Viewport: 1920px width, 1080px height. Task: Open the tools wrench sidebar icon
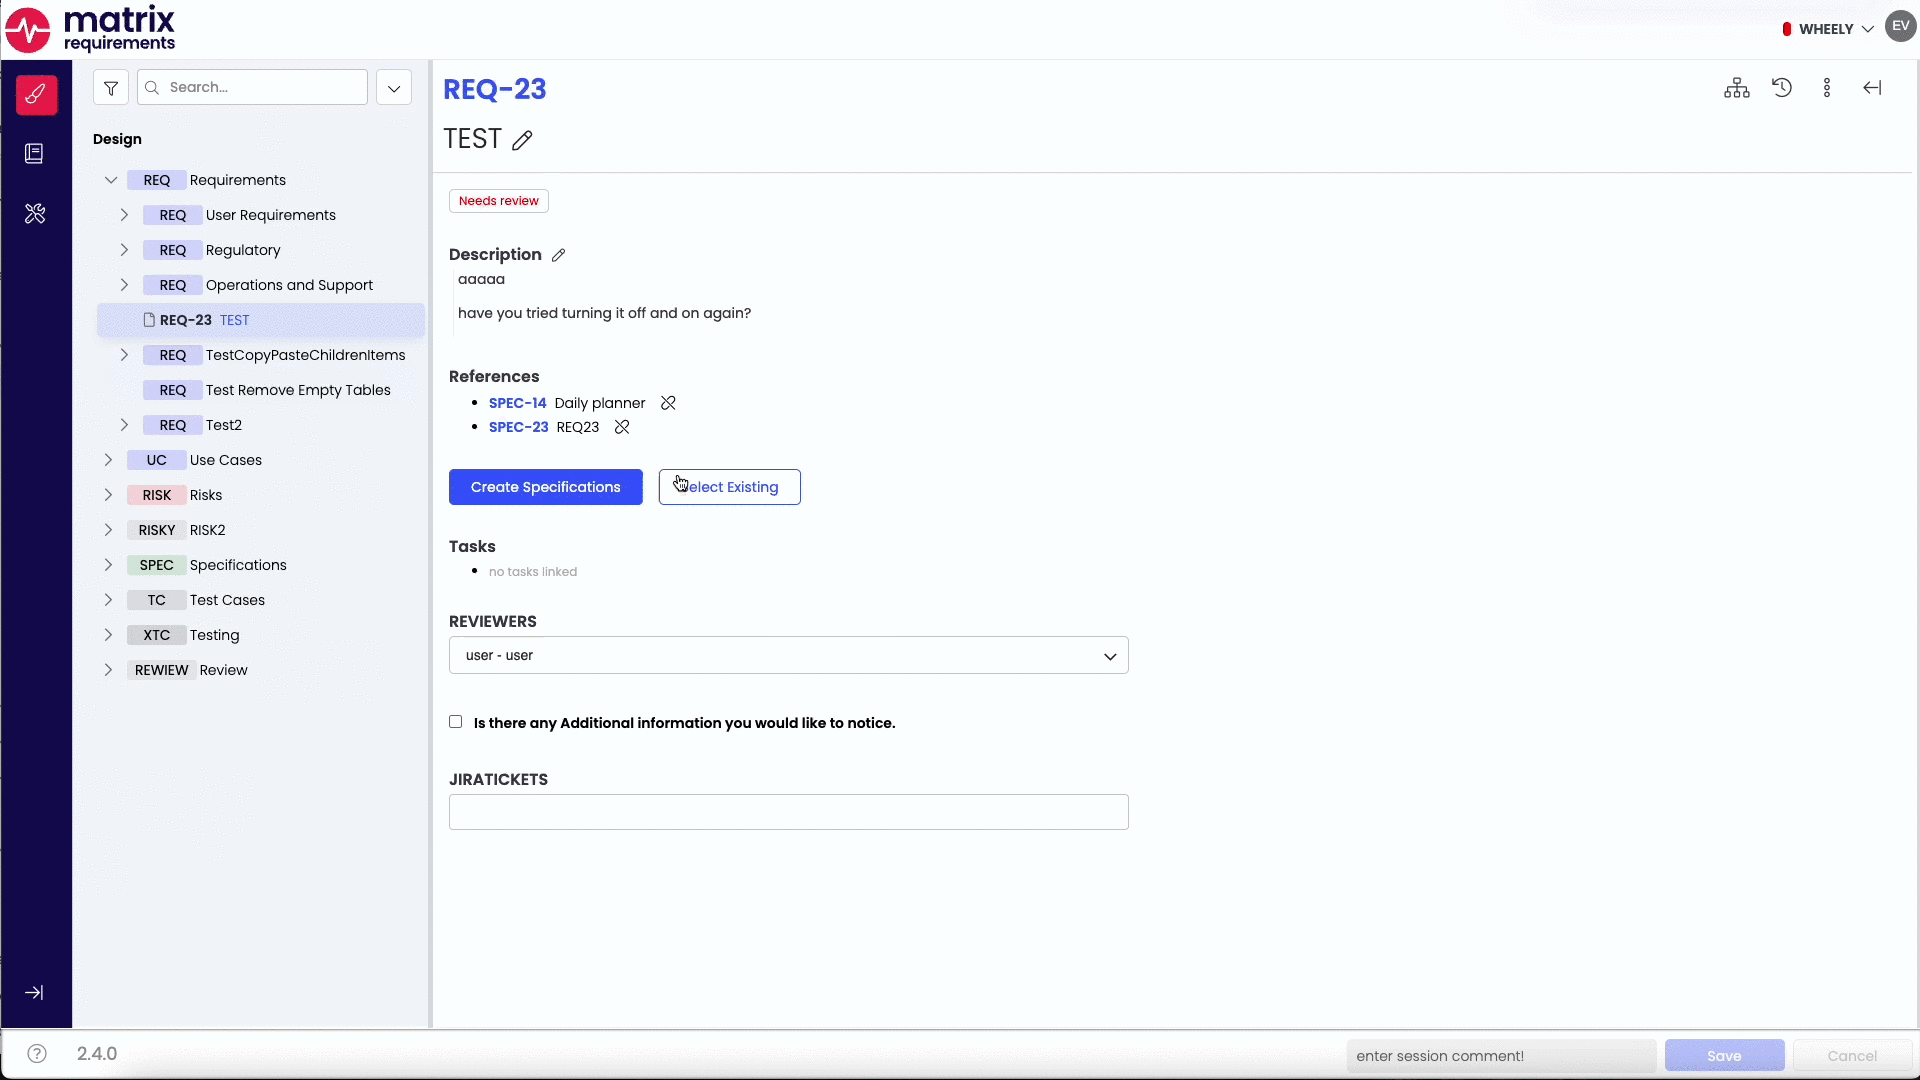[35, 213]
